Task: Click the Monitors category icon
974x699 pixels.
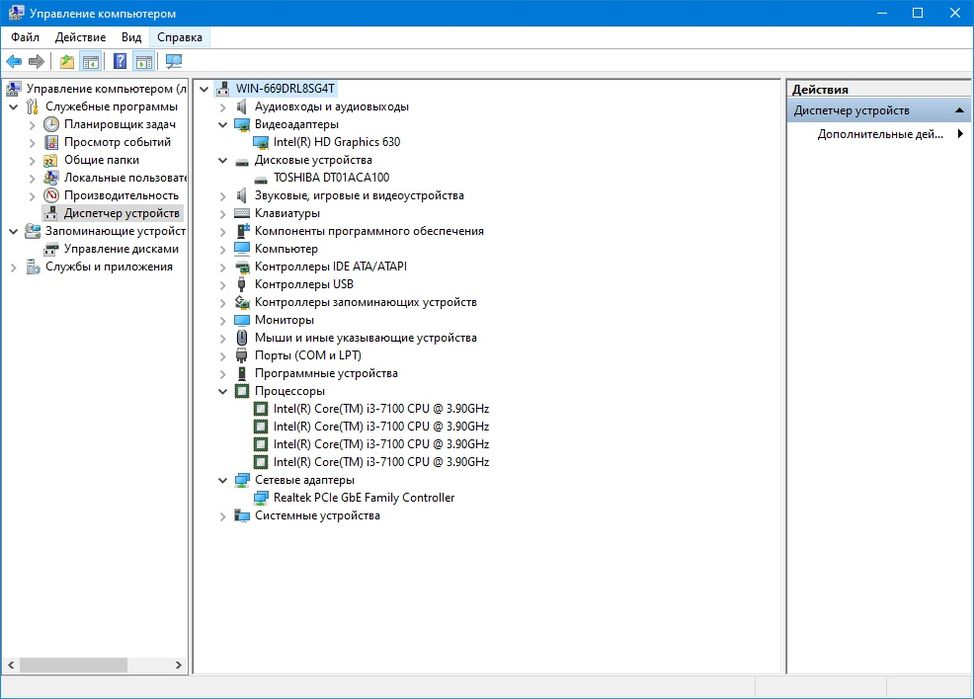Action: tap(242, 321)
